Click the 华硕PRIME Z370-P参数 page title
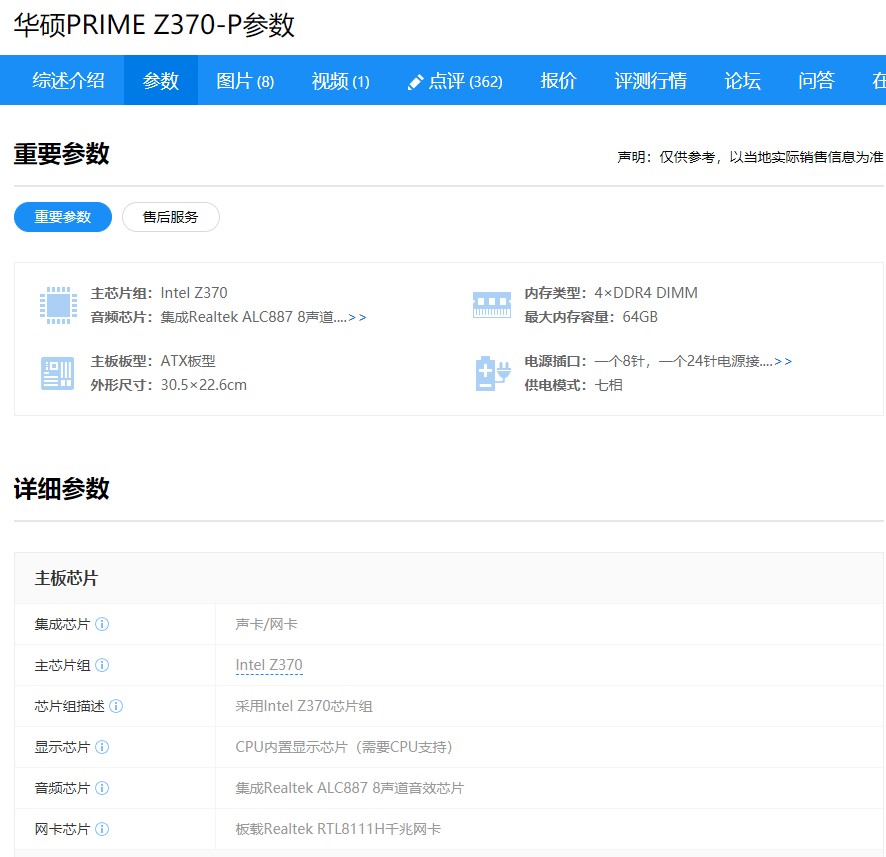This screenshot has height=857, width=886. [154, 25]
